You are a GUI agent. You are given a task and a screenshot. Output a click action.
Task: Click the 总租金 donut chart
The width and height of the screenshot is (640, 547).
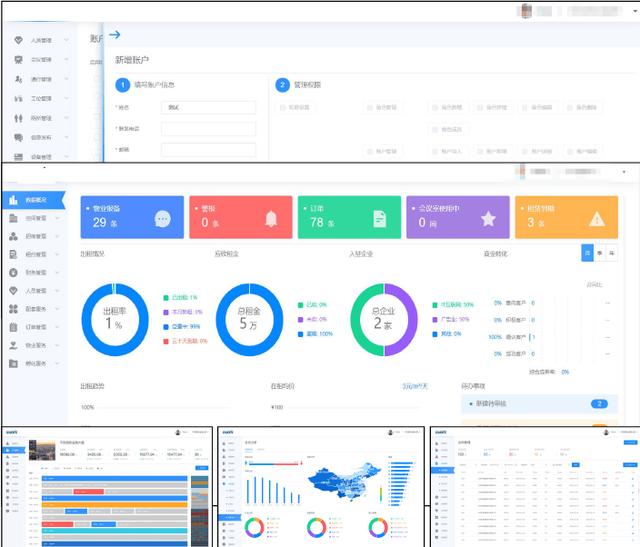pos(249,320)
